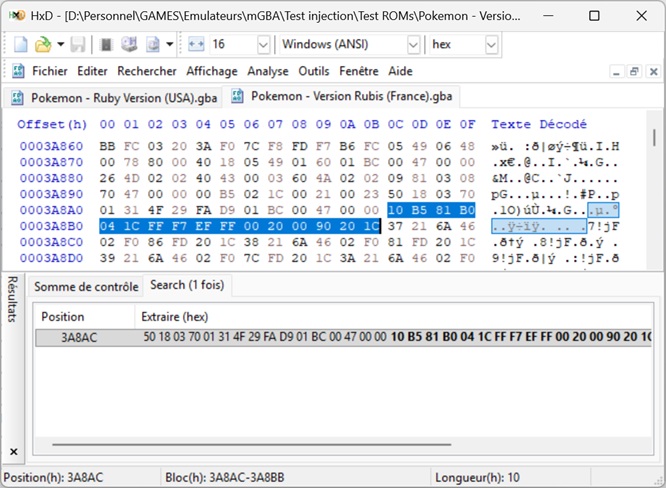Image resolution: width=666 pixels, height=488 pixels.
Task: Click the results horizontal scrollbar
Action: 300,445
